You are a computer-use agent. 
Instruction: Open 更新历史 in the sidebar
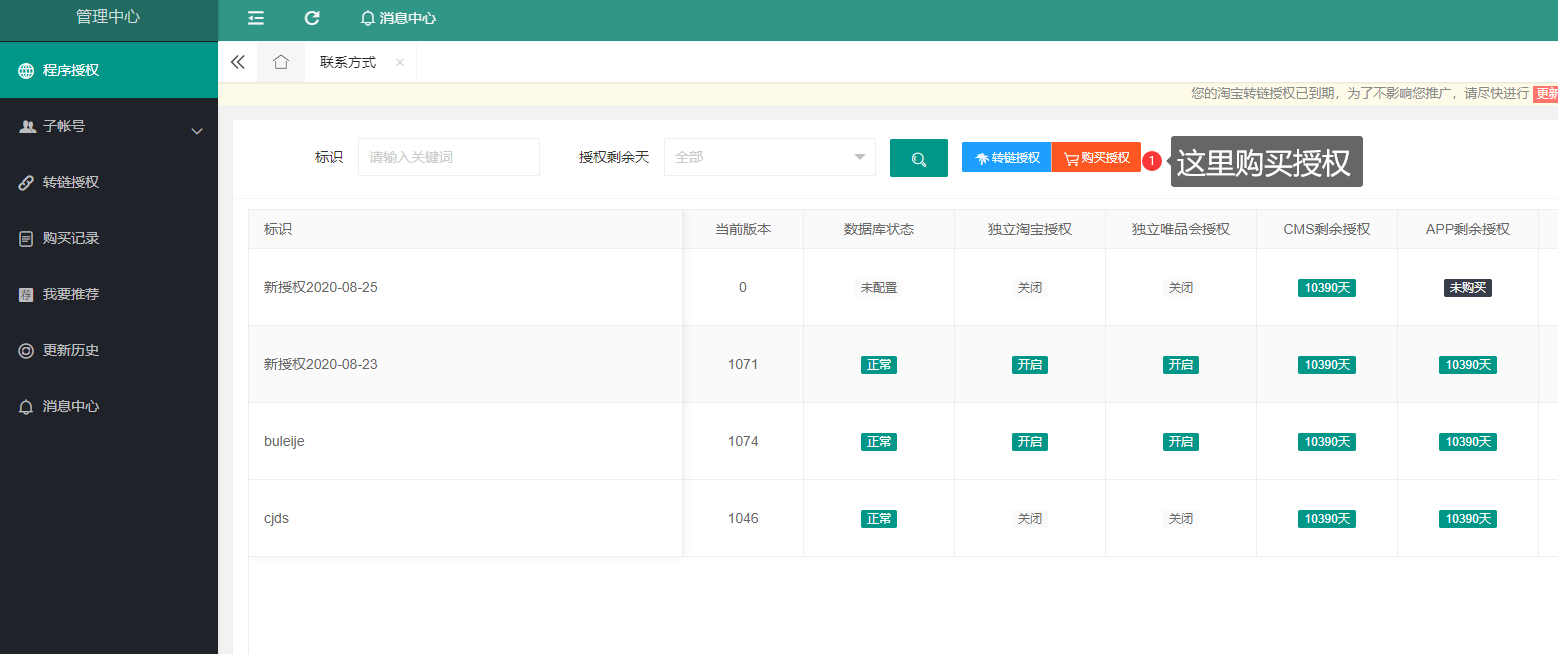click(x=109, y=350)
